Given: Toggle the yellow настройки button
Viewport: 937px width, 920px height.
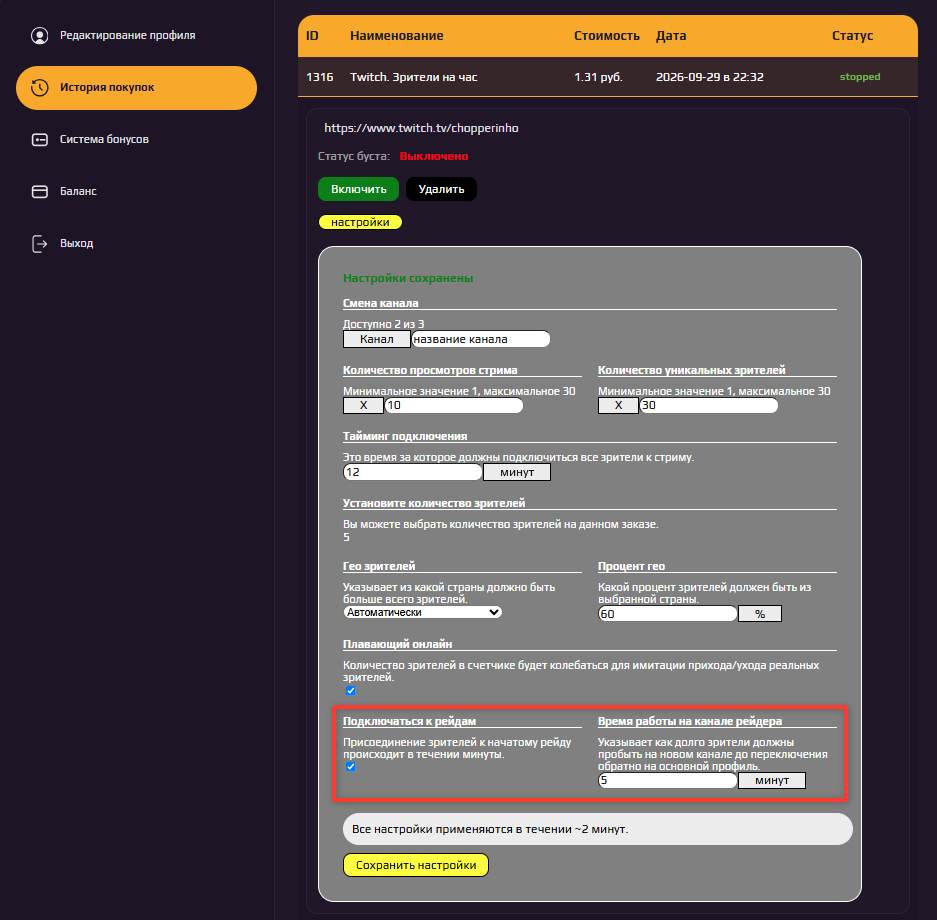Looking at the screenshot, I should tap(360, 222).
